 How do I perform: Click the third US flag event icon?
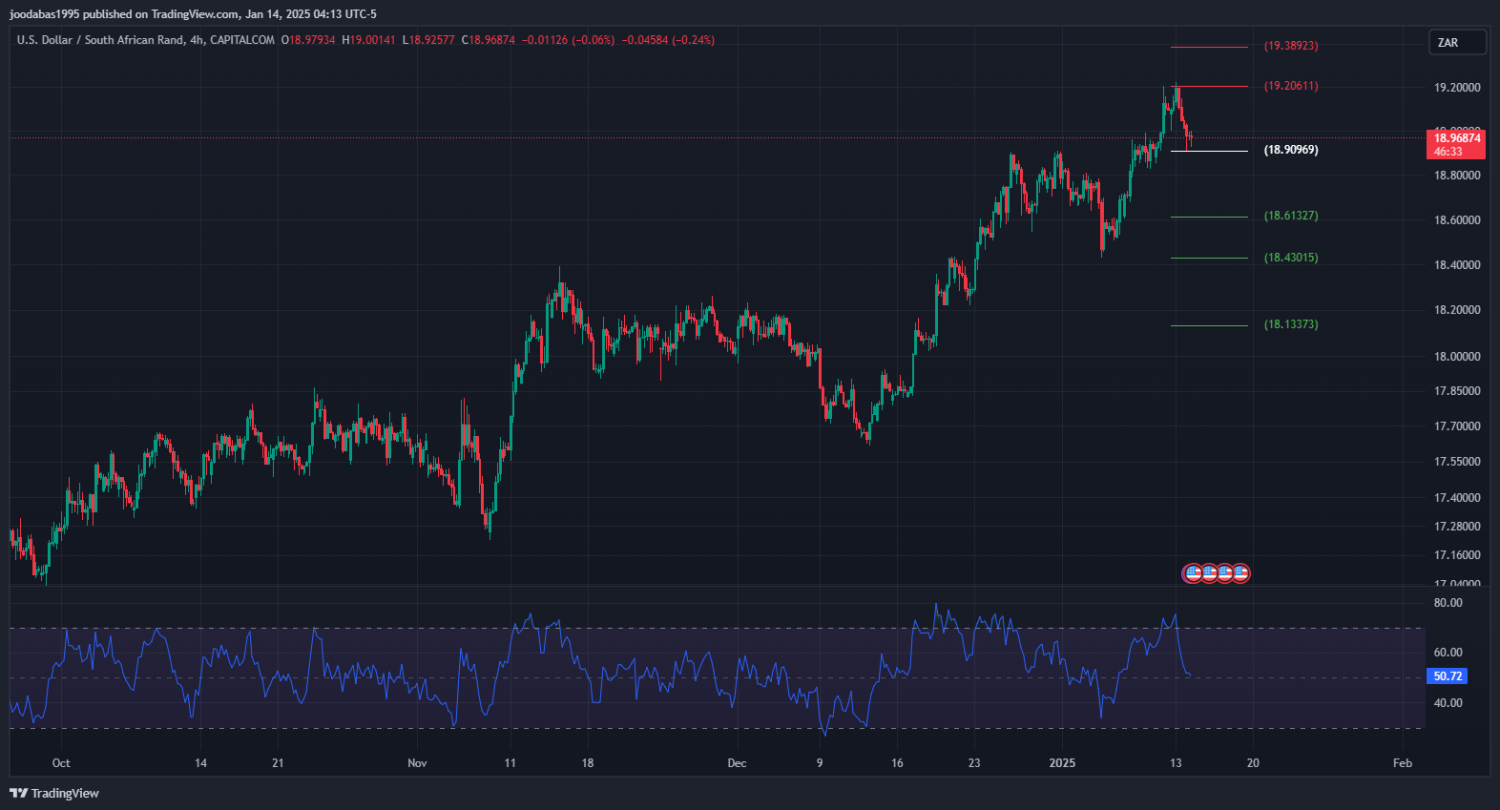point(1225,573)
